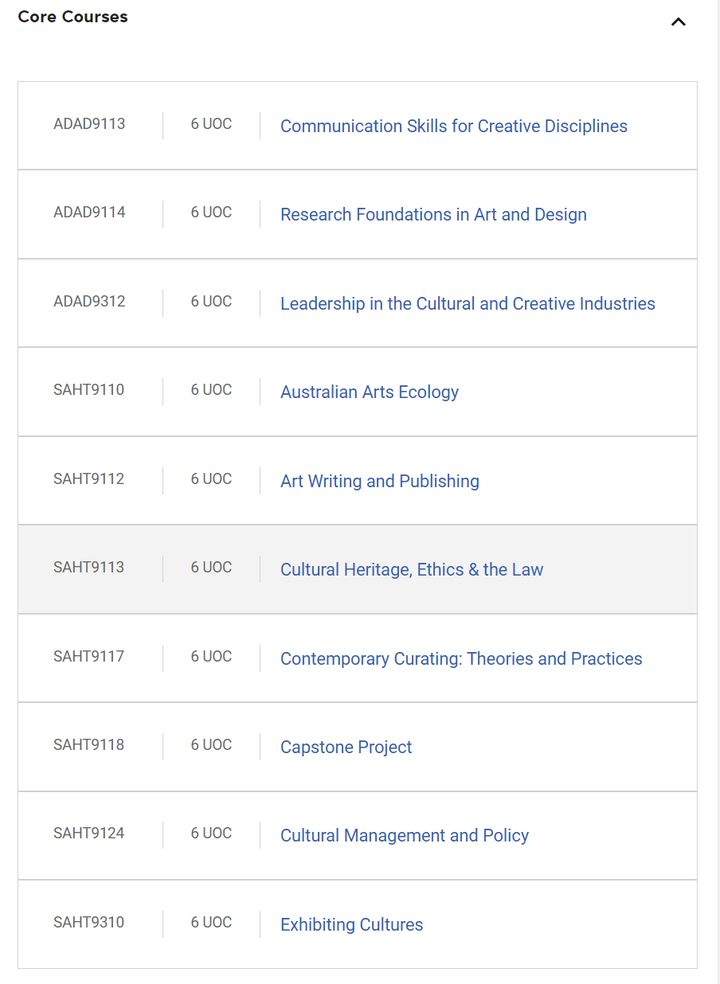Open Art Writing and Publishing course link
This screenshot has height=984, width=720.
tap(380, 481)
